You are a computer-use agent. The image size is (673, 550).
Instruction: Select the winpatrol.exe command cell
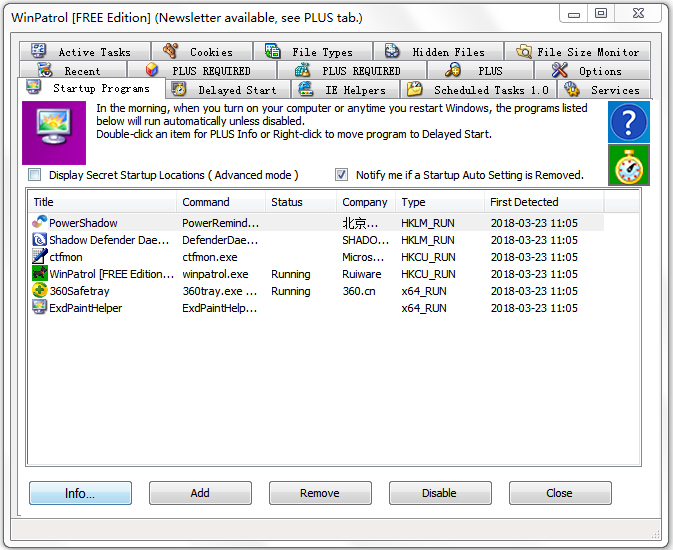215,274
